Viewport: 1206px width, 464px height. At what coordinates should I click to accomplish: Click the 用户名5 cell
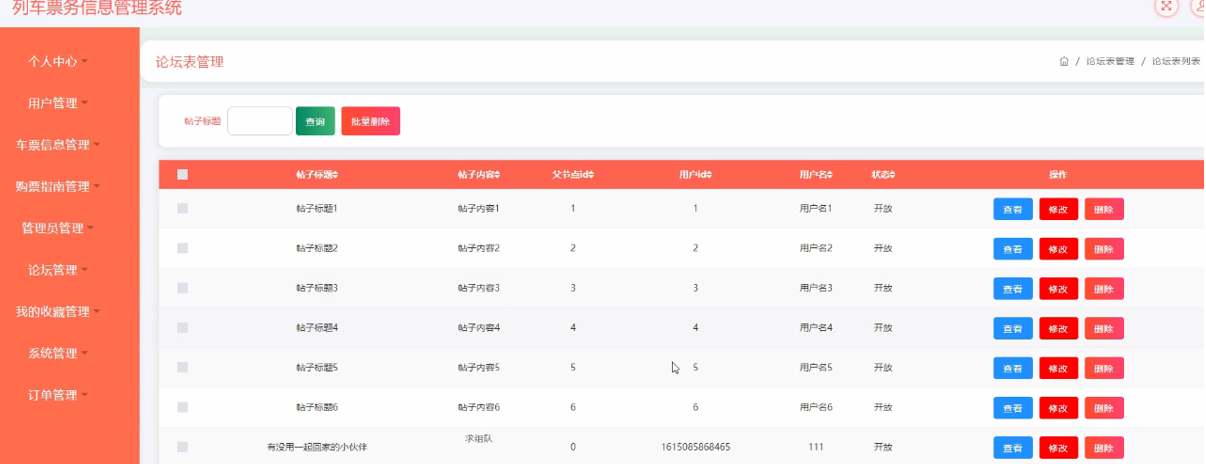pyautogui.click(x=816, y=368)
